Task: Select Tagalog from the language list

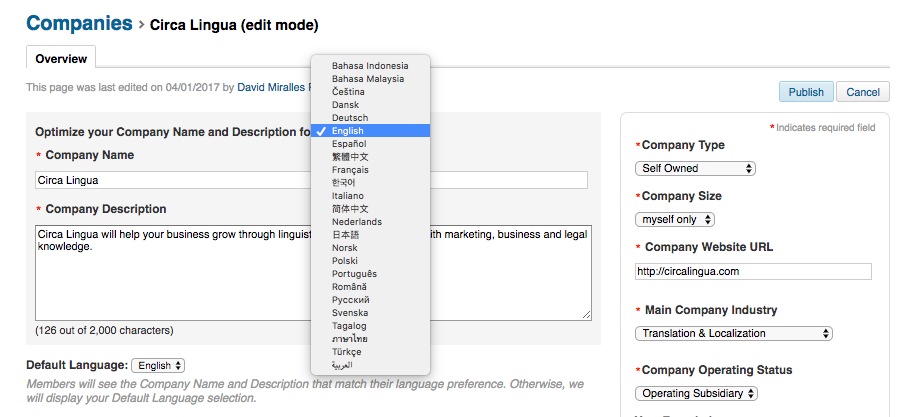Action: [x=370, y=326]
